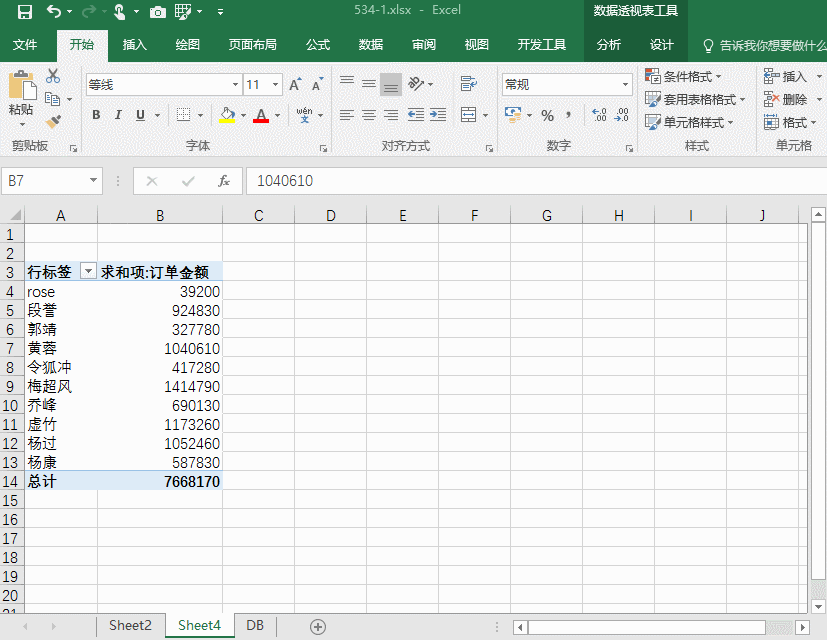
Task: Click the Cut scissors icon
Action: pos(53,76)
